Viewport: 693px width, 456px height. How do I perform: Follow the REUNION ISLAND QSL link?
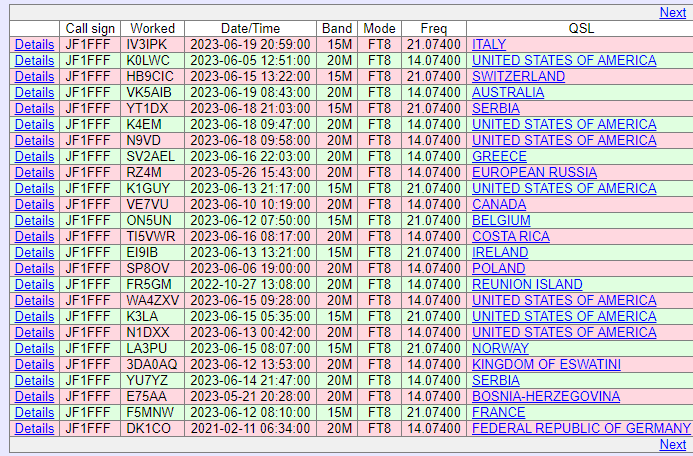pyautogui.click(x=527, y=285)
